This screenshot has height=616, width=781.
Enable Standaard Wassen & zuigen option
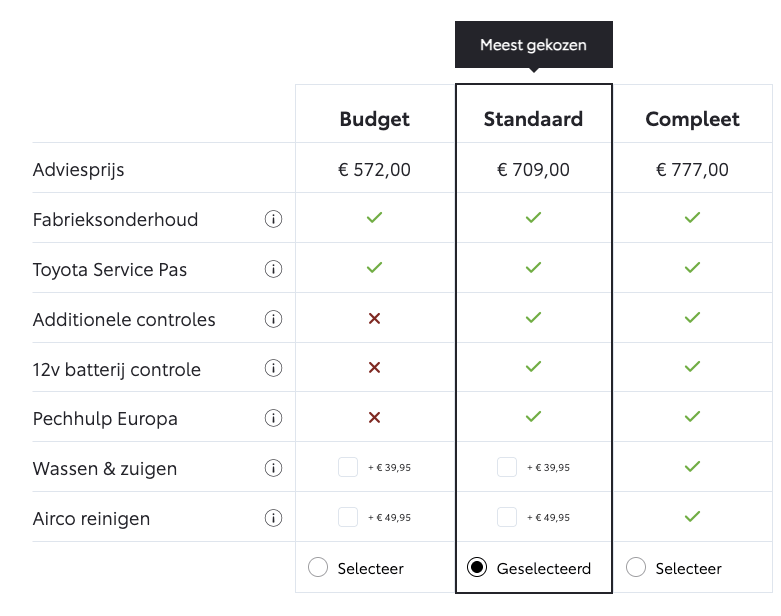point(507,467)
